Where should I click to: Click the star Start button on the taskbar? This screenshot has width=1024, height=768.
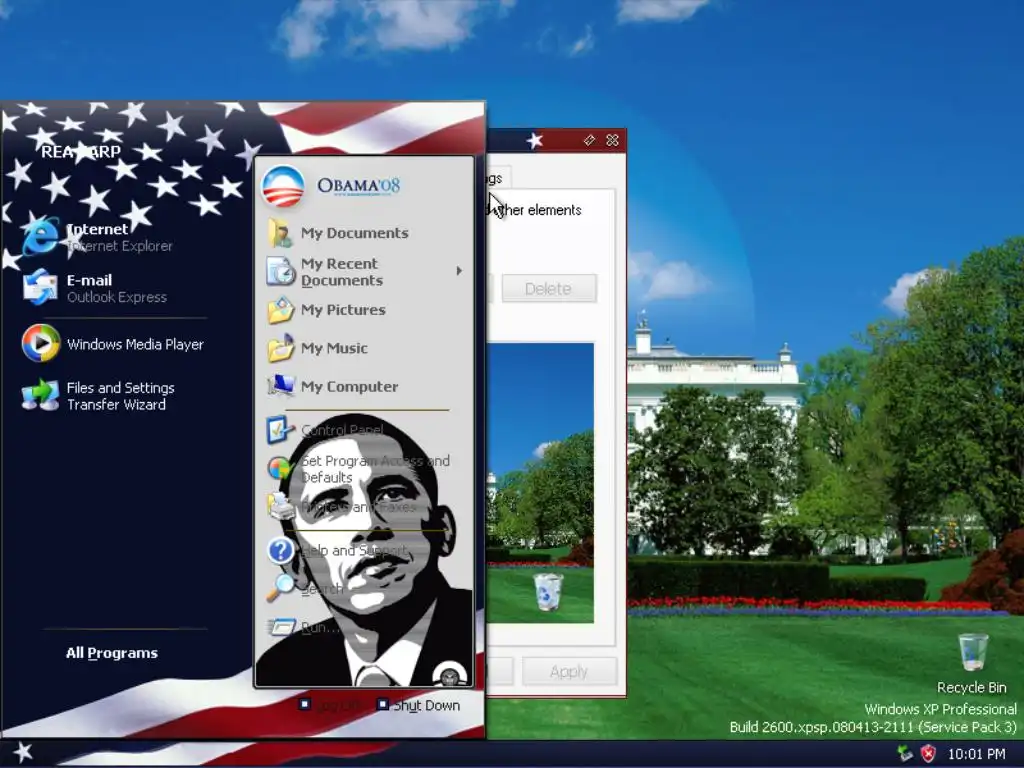coord(22,752)
